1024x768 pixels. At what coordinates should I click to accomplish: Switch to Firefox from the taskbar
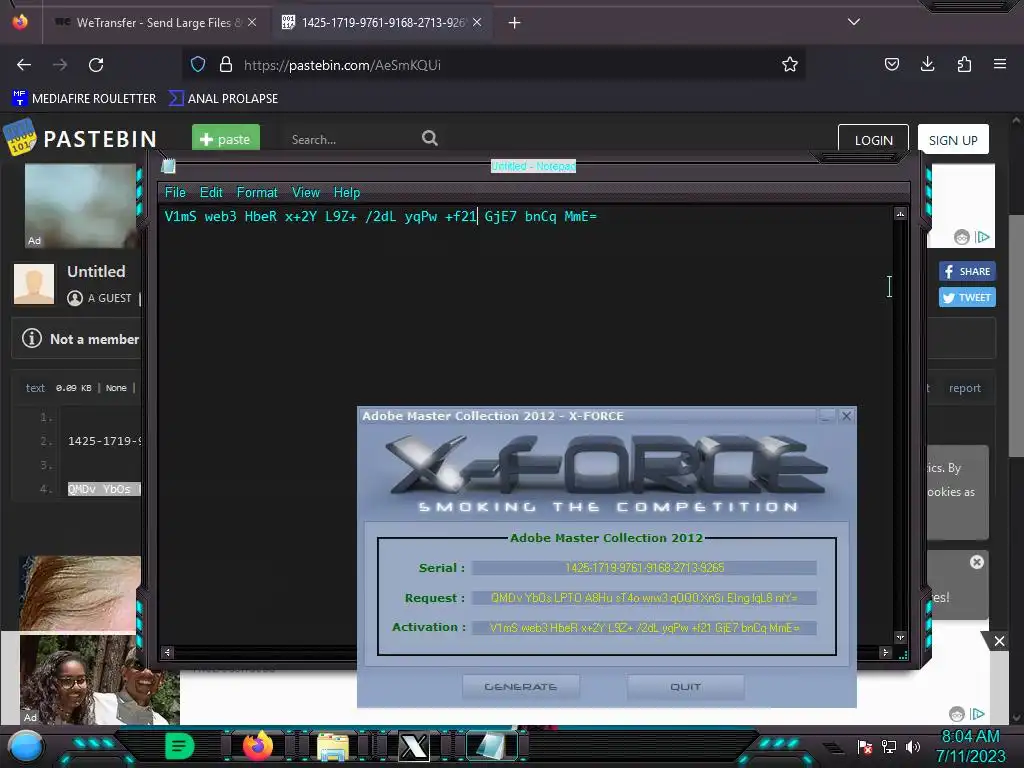pos(257,746)
